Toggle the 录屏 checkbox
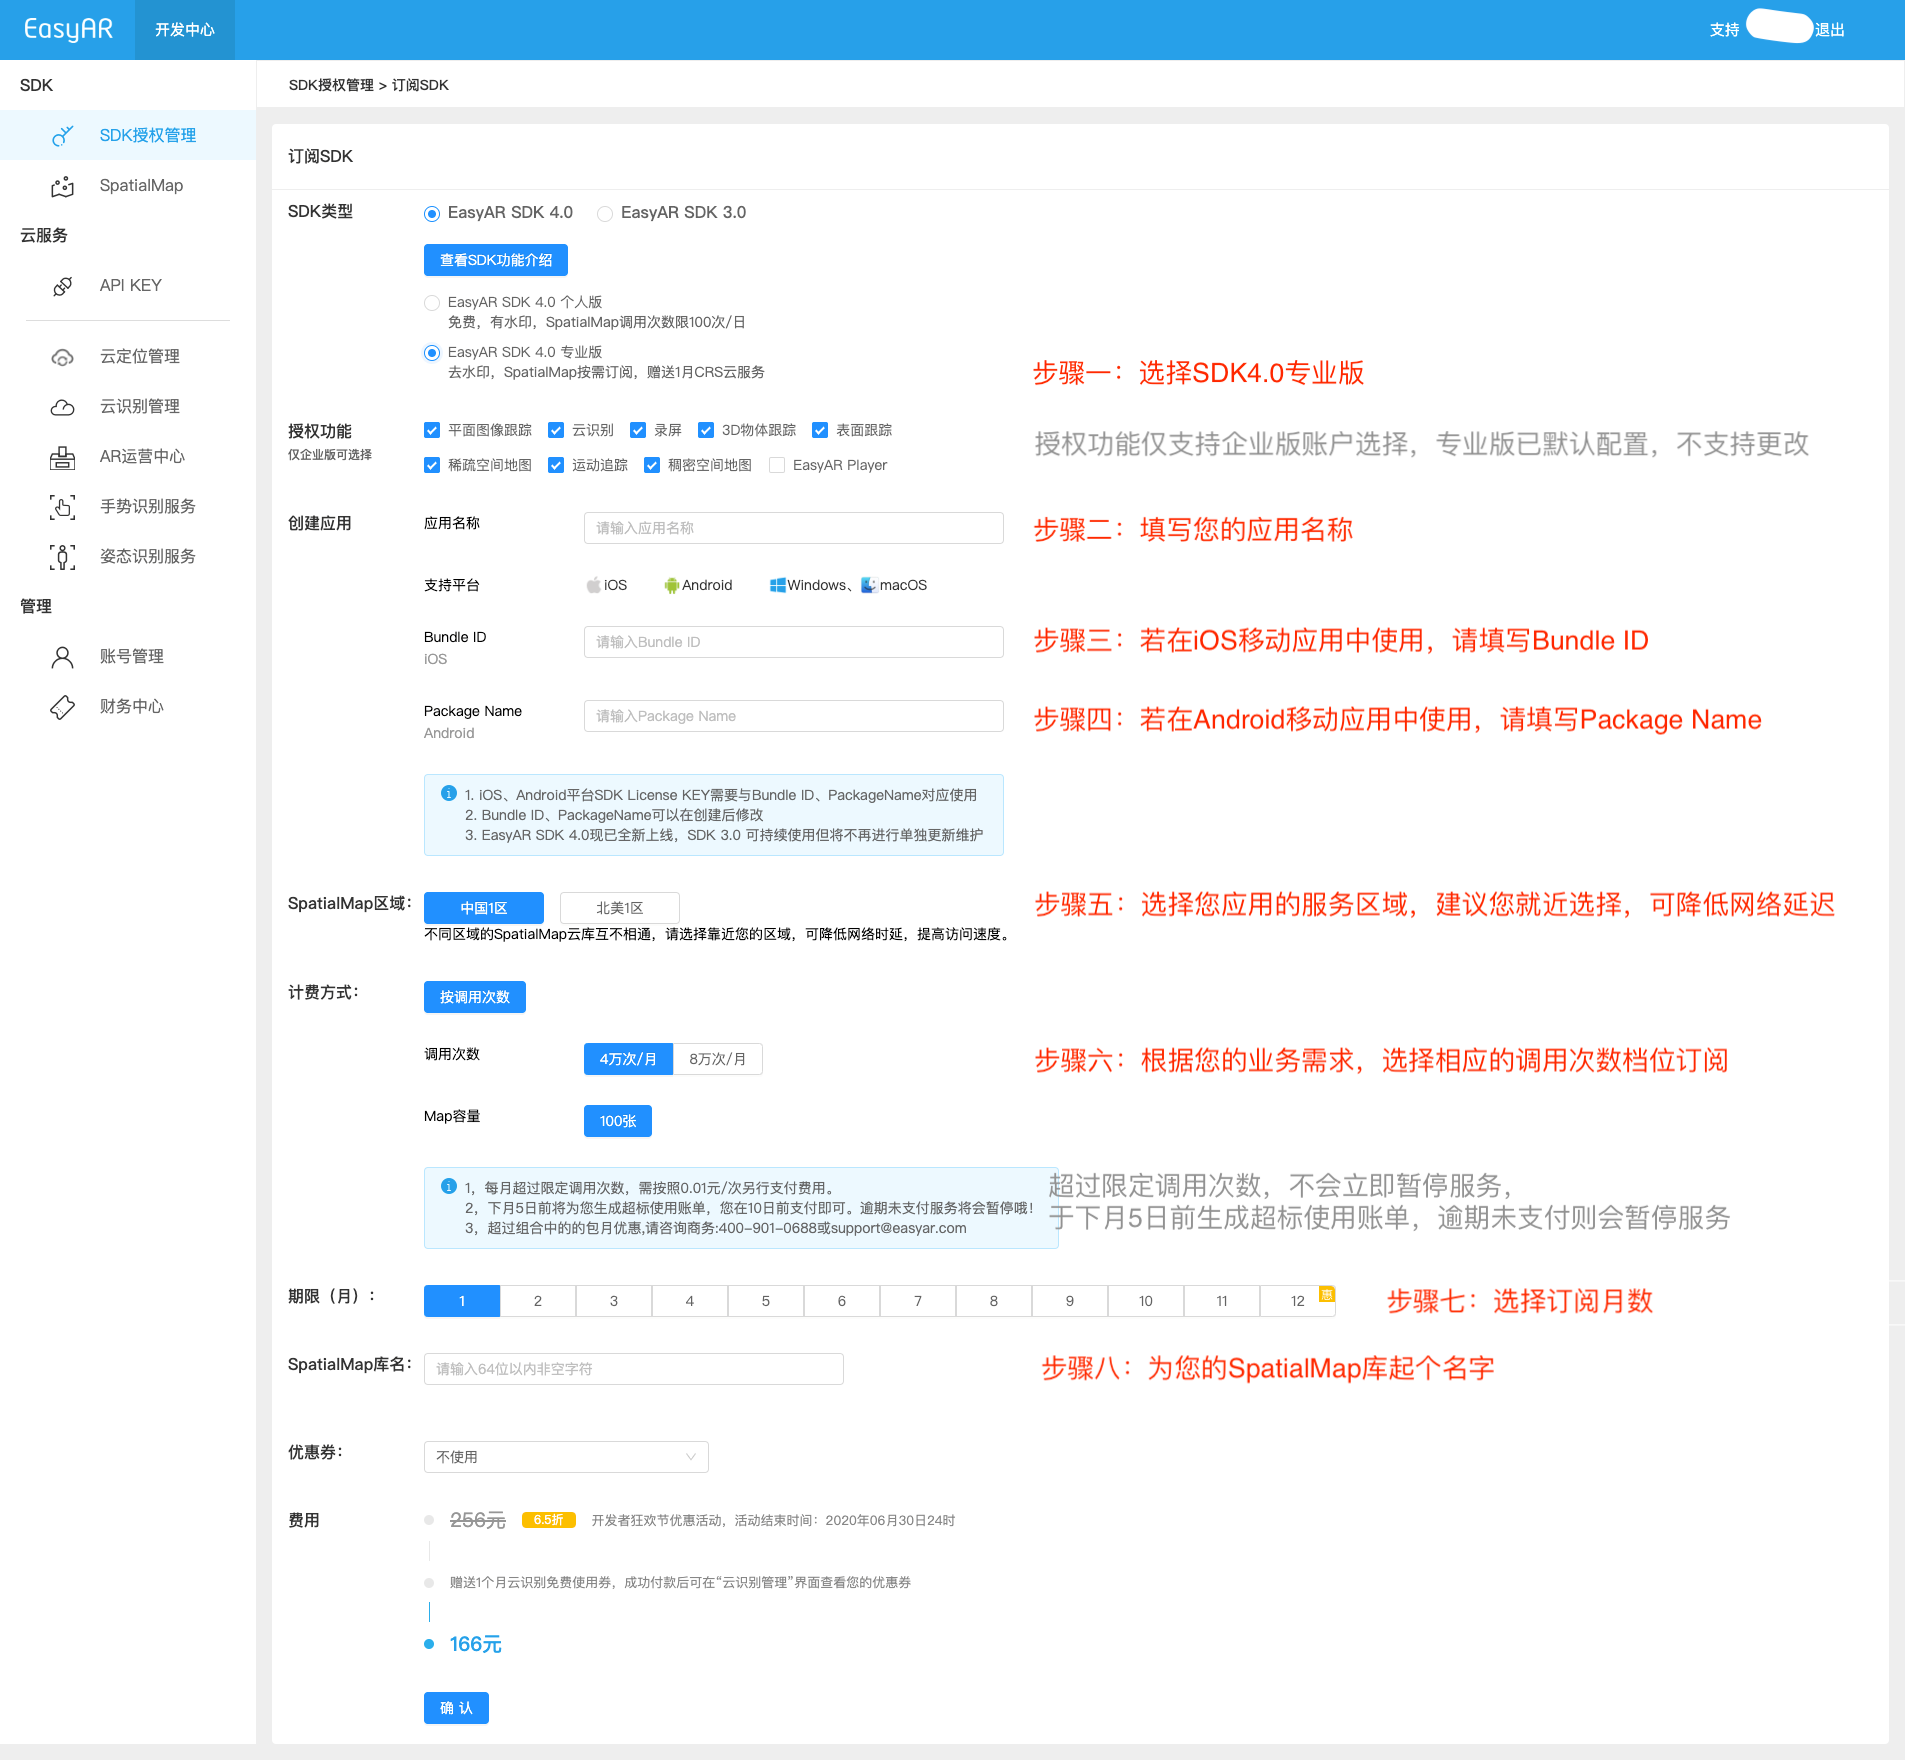The image size is (1905, 1760). pos(638,430)
